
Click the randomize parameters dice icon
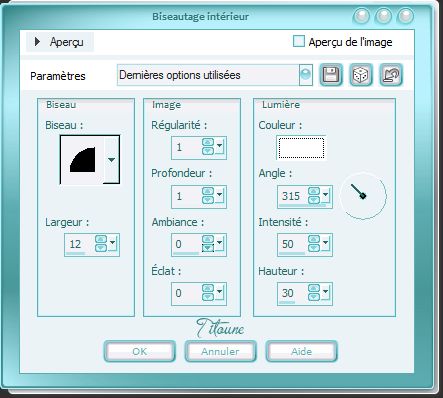[361, 75]
